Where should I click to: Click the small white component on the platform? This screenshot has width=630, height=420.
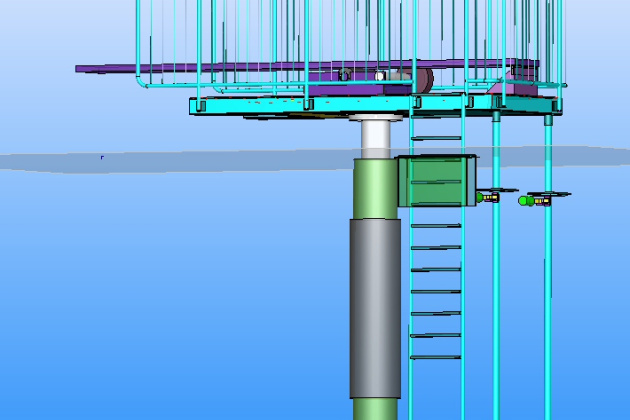(x=380, y=75)
